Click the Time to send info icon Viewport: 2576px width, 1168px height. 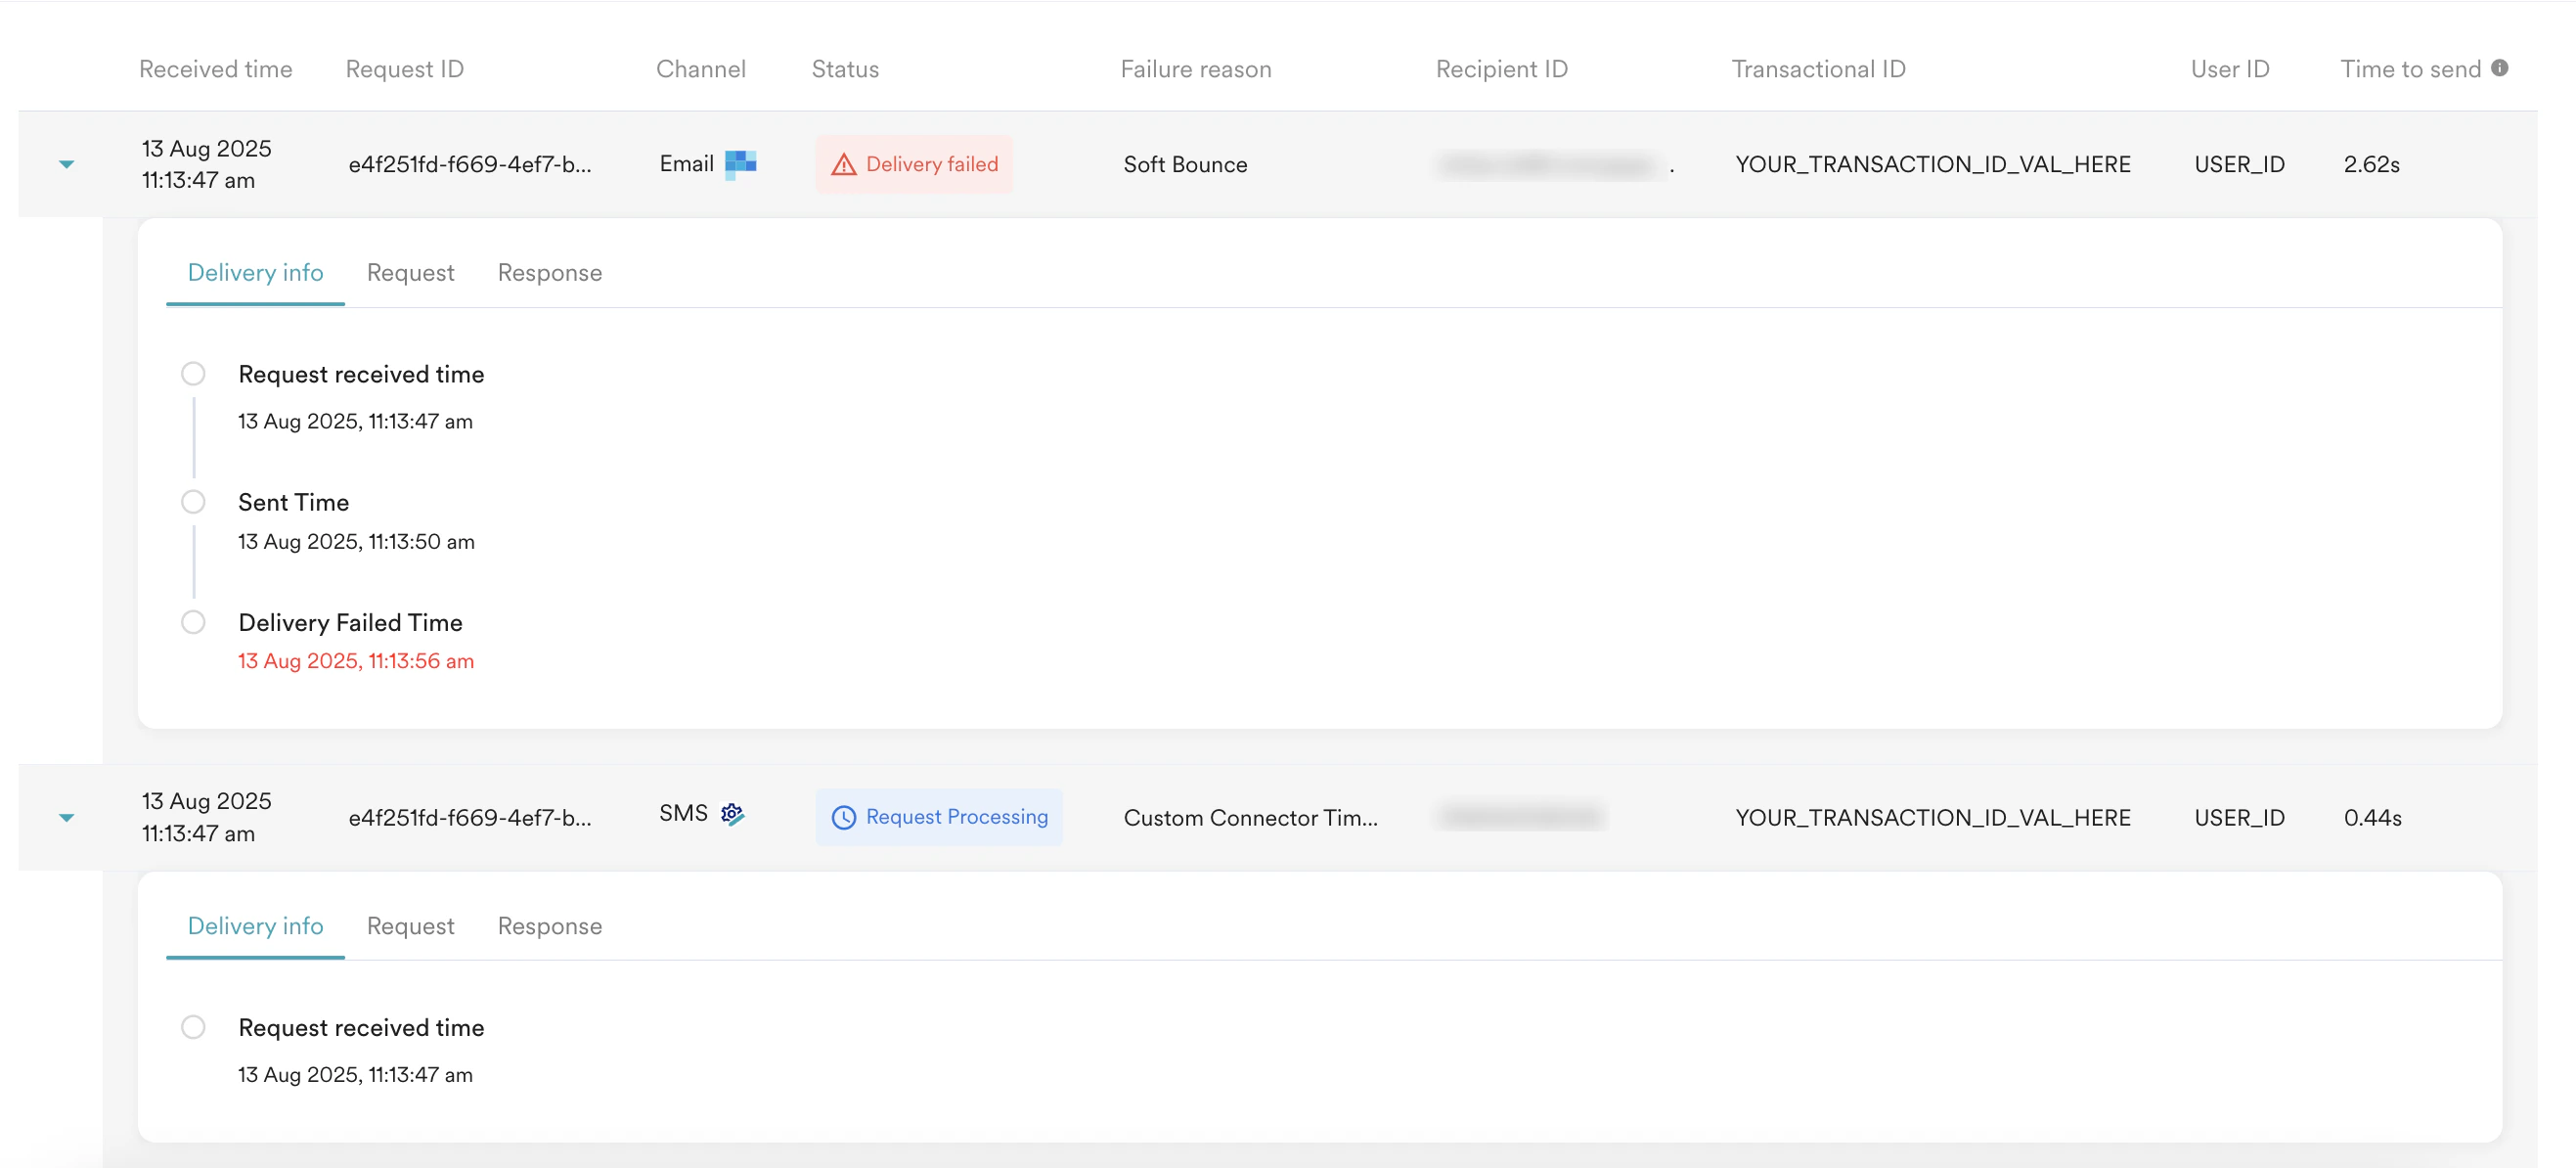2499,68
